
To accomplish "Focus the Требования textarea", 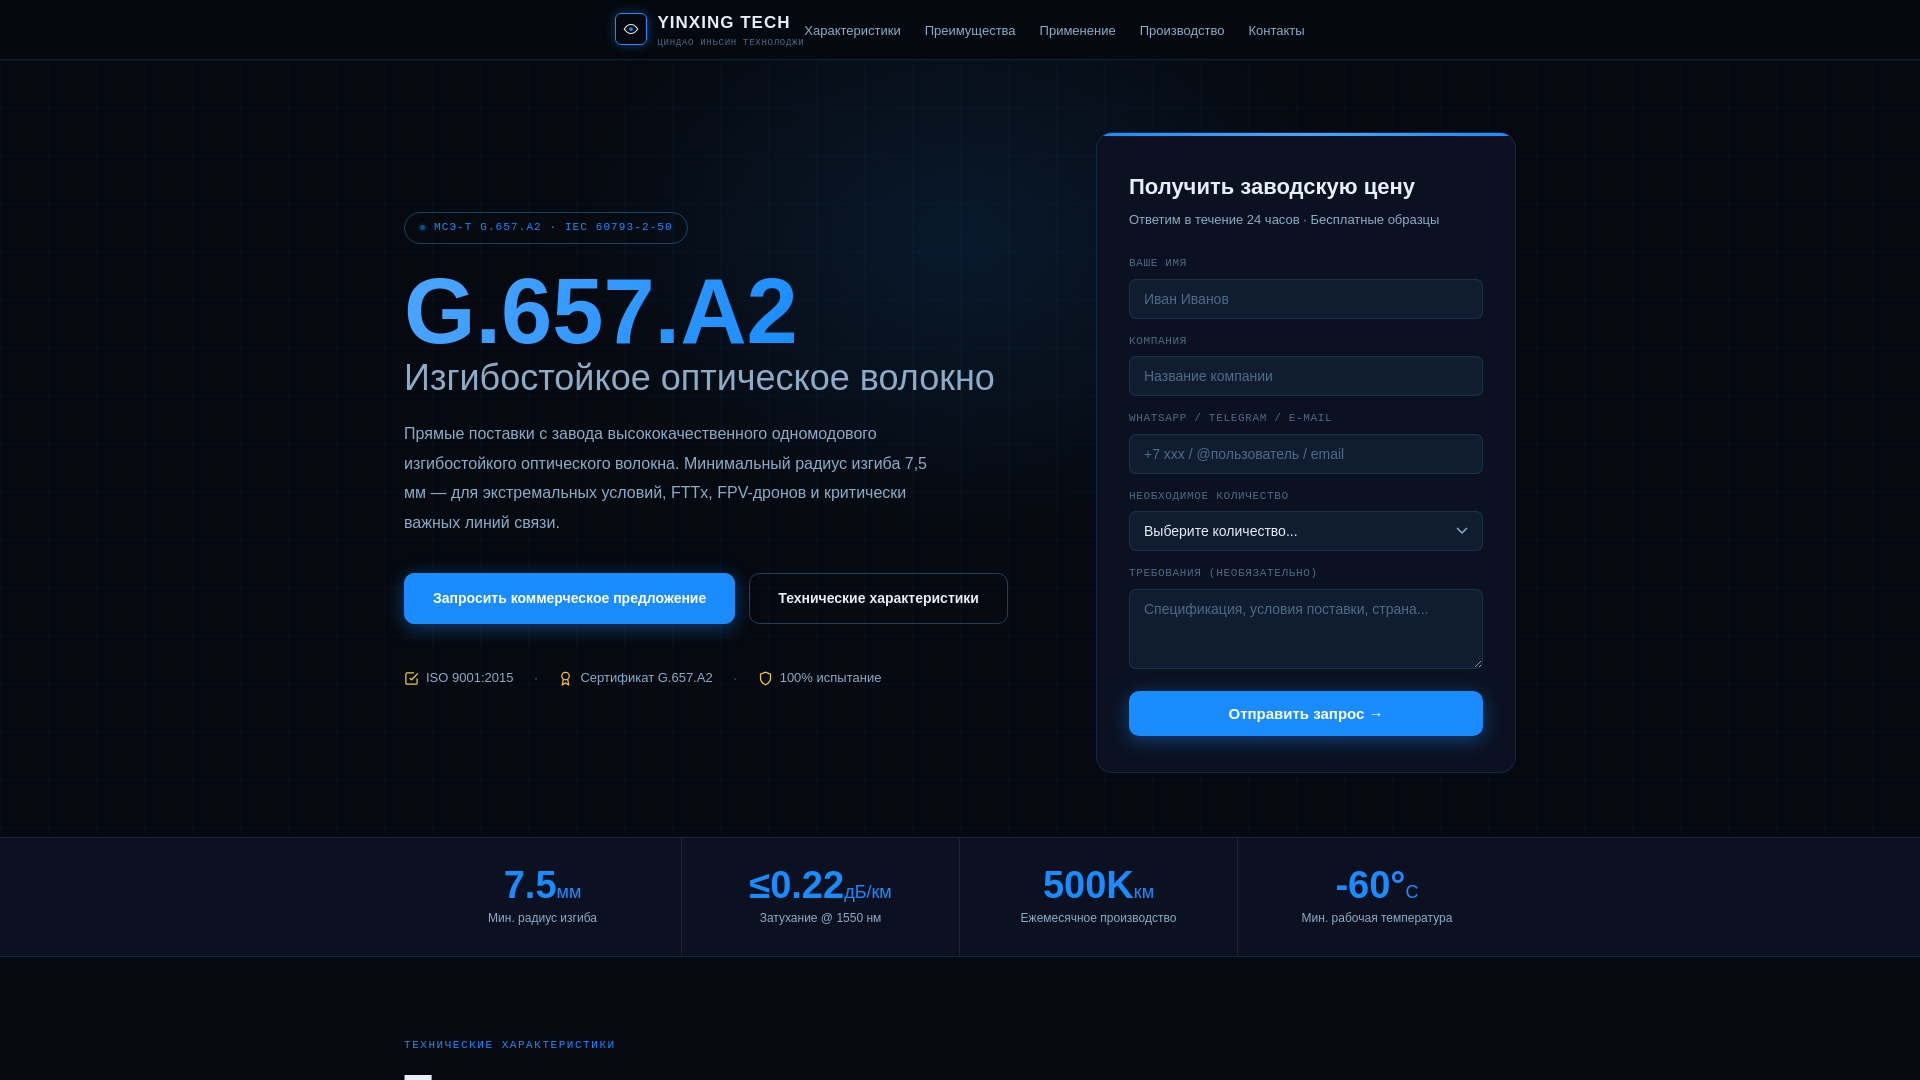I will pos(1306,629).
